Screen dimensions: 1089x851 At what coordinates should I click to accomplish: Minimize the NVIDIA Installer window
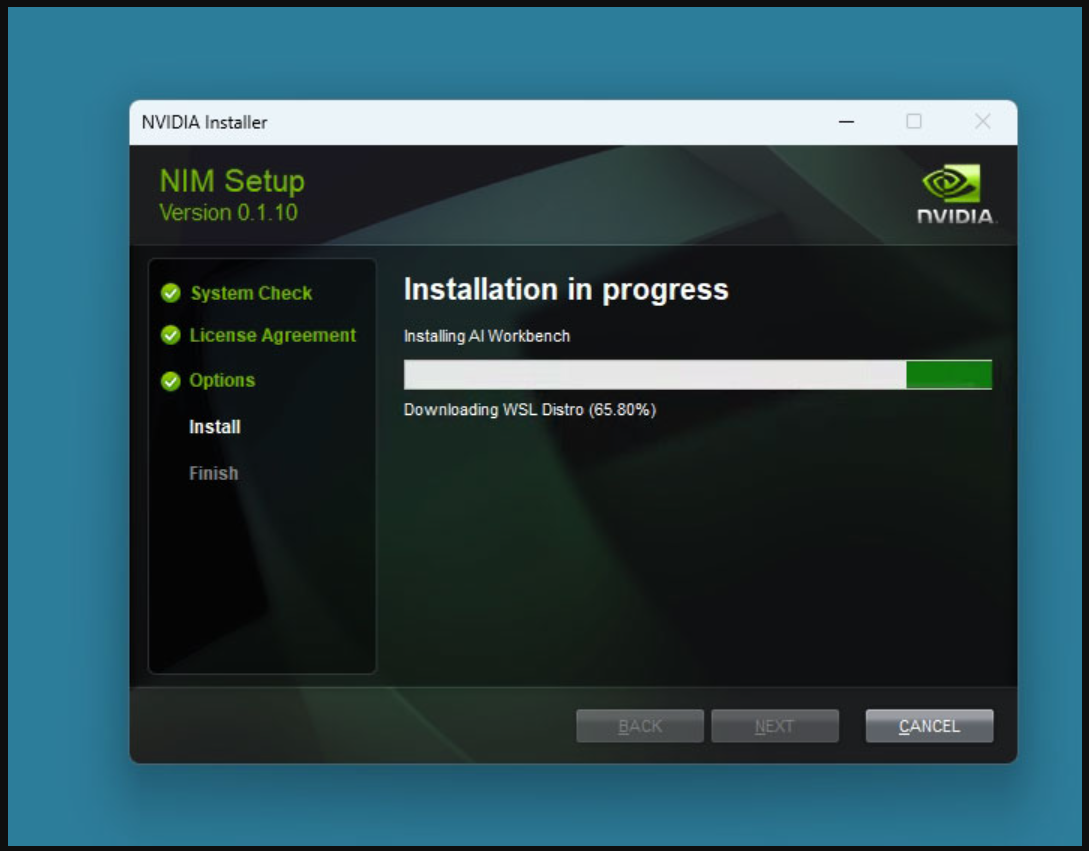[x=846, y=122]
